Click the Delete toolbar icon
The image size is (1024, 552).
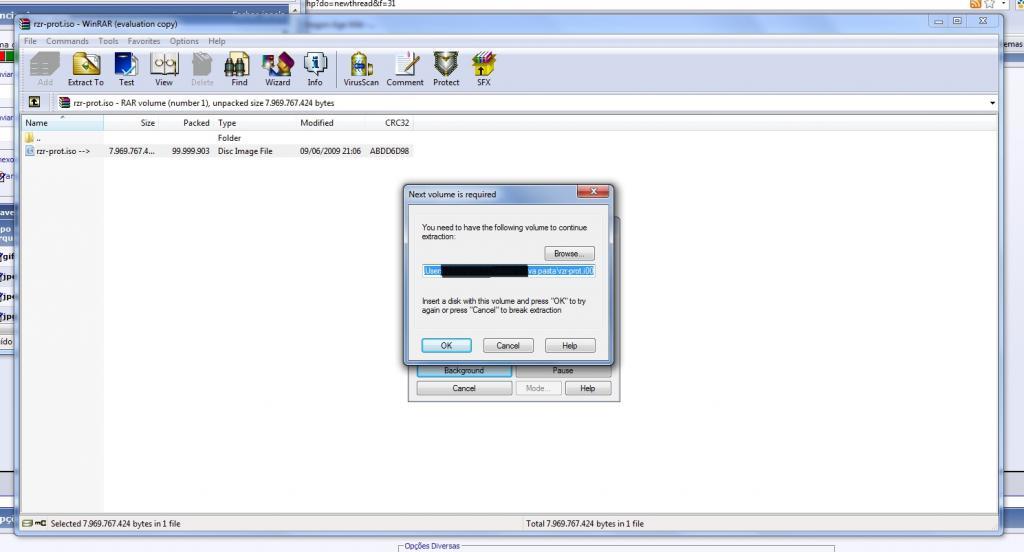coord(202,69)
